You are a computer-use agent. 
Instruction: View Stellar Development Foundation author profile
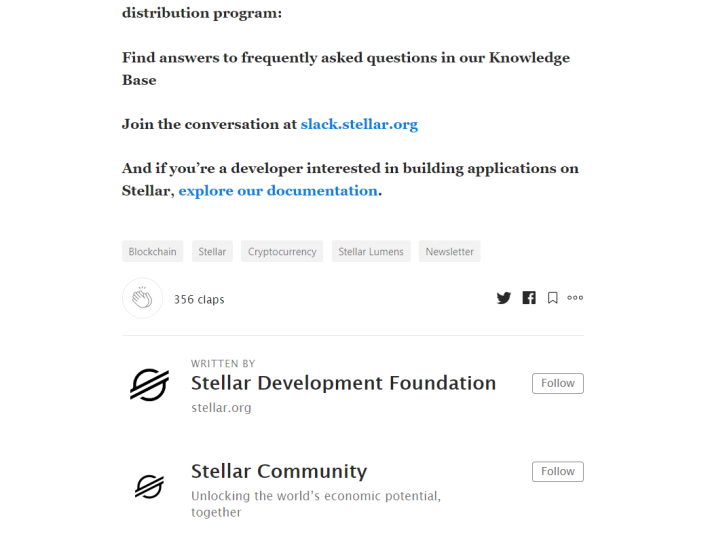click(344, 383)
